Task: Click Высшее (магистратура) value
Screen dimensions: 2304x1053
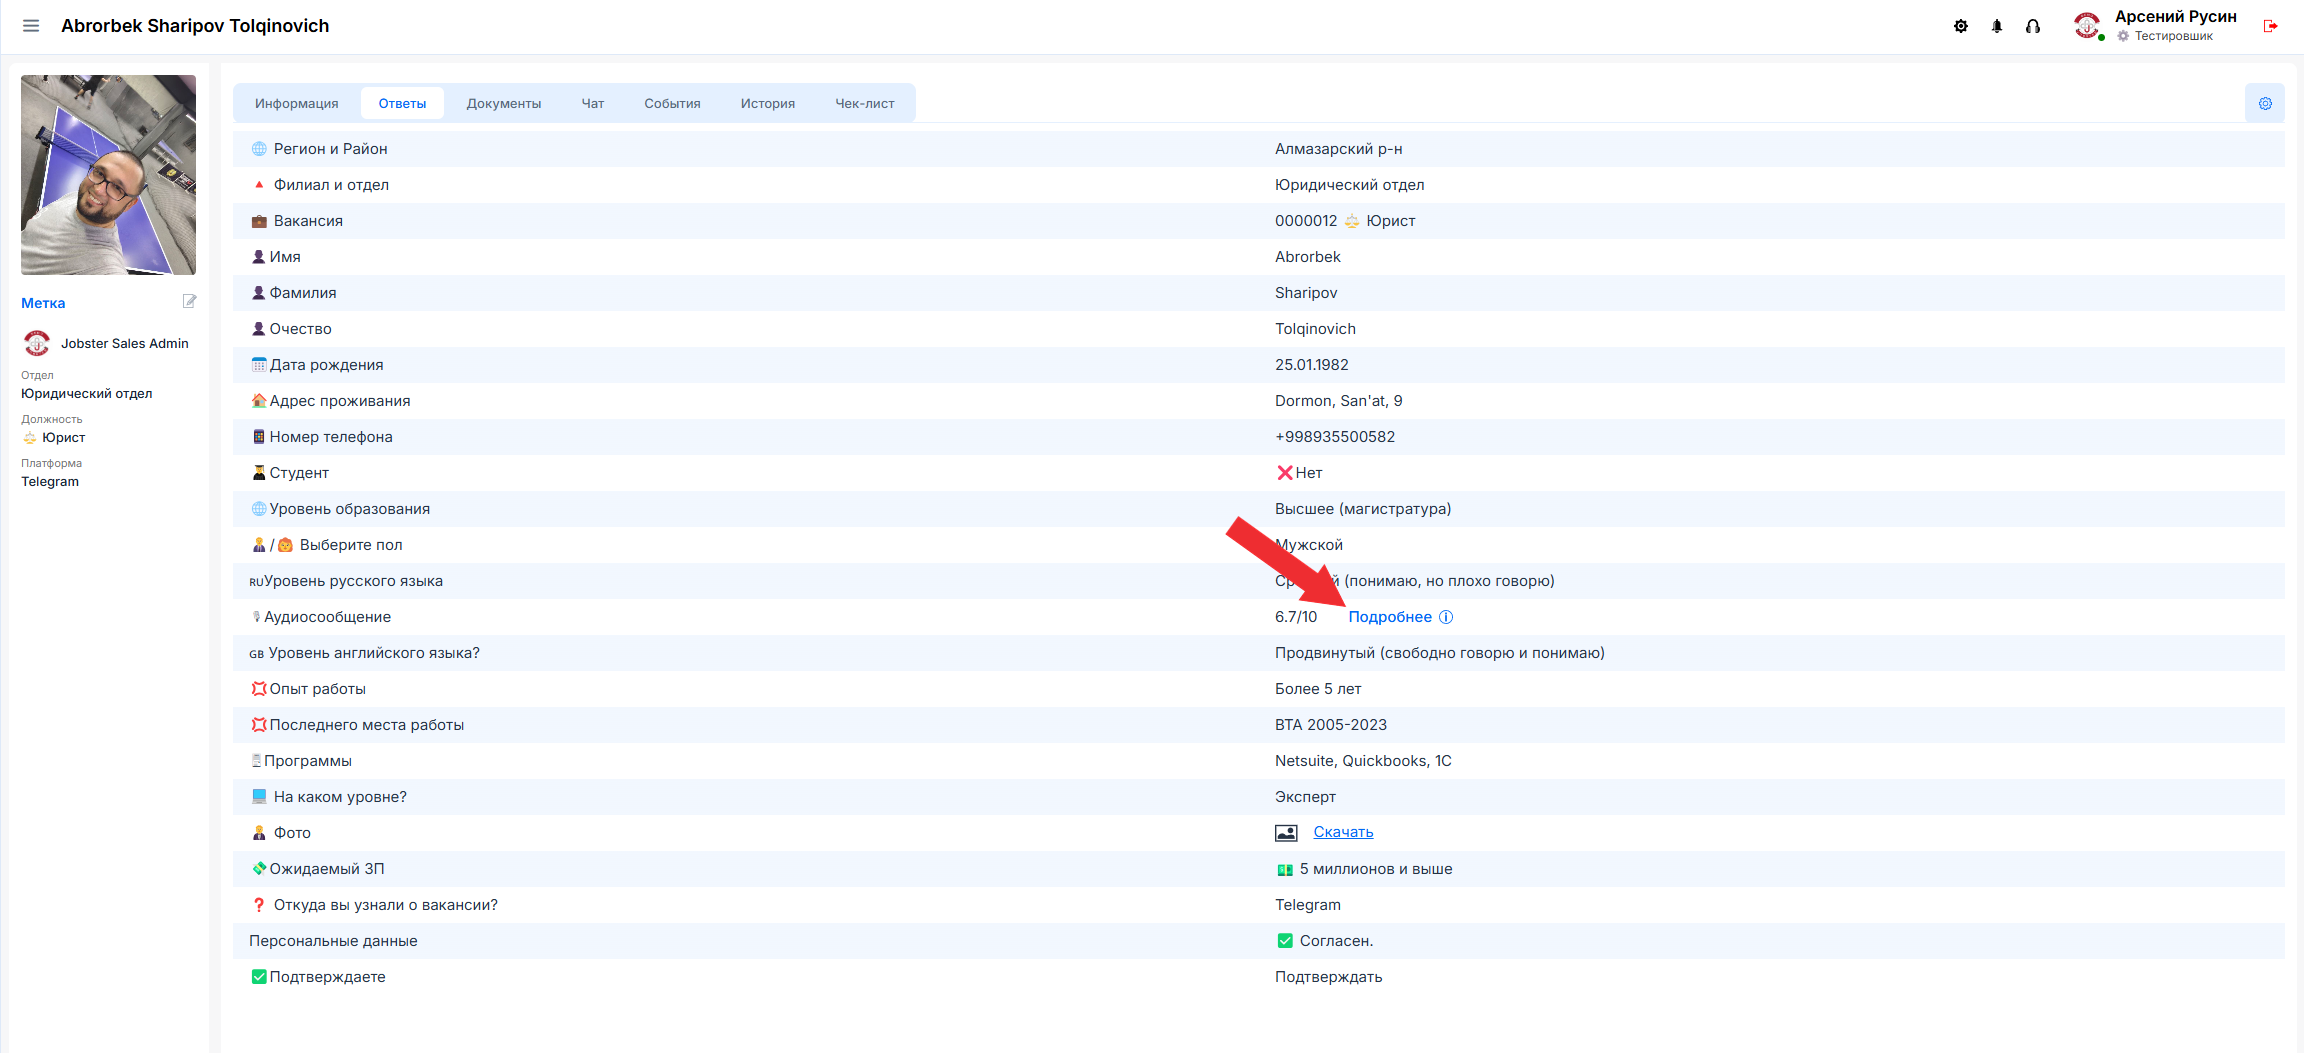Action: (x=1363, y=509)
